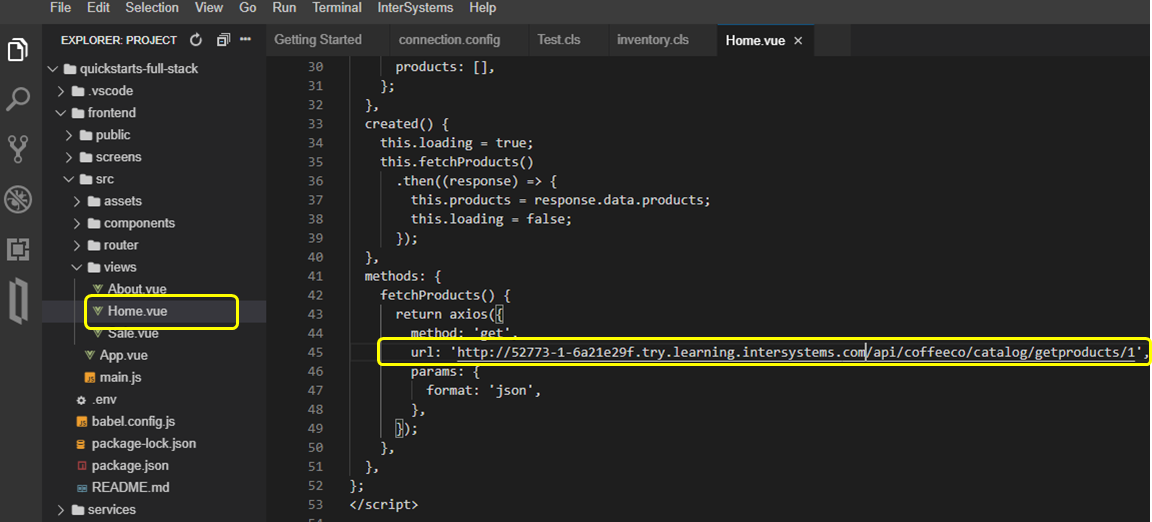Open About.vue in the file tree
The width and height of the screenshot is (1152, 522).
[137, 289]
